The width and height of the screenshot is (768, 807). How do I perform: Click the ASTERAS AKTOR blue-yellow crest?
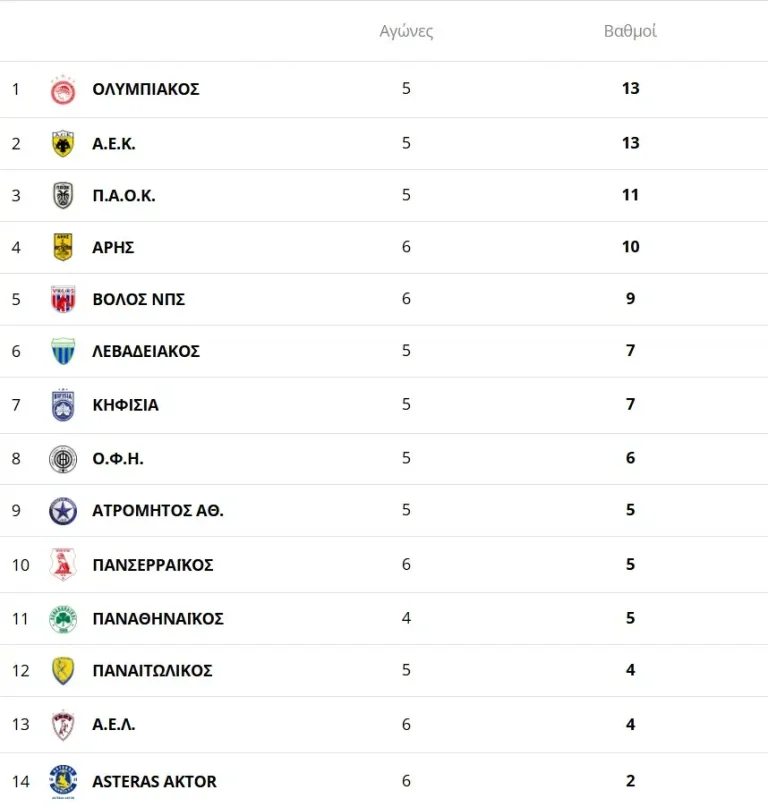pos(63,780)
